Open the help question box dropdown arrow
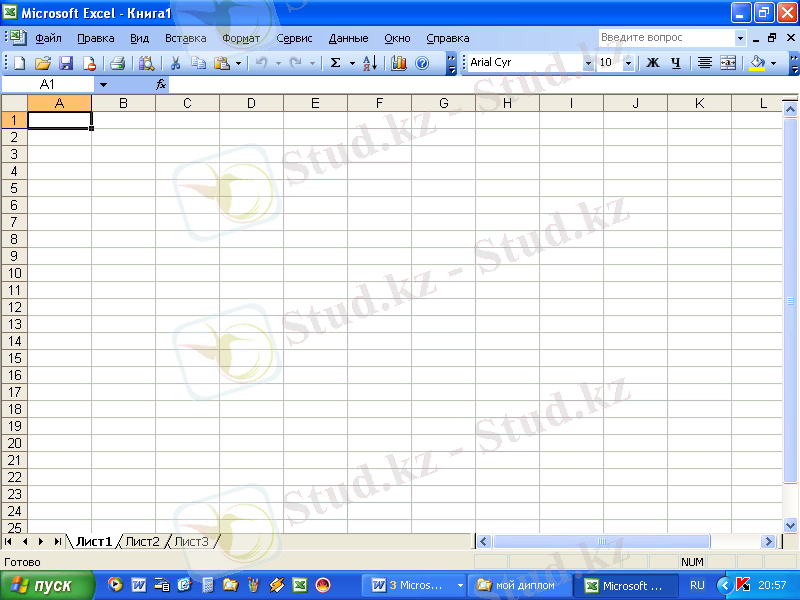This screenshot has width=800, height=600. coord(740,38)
